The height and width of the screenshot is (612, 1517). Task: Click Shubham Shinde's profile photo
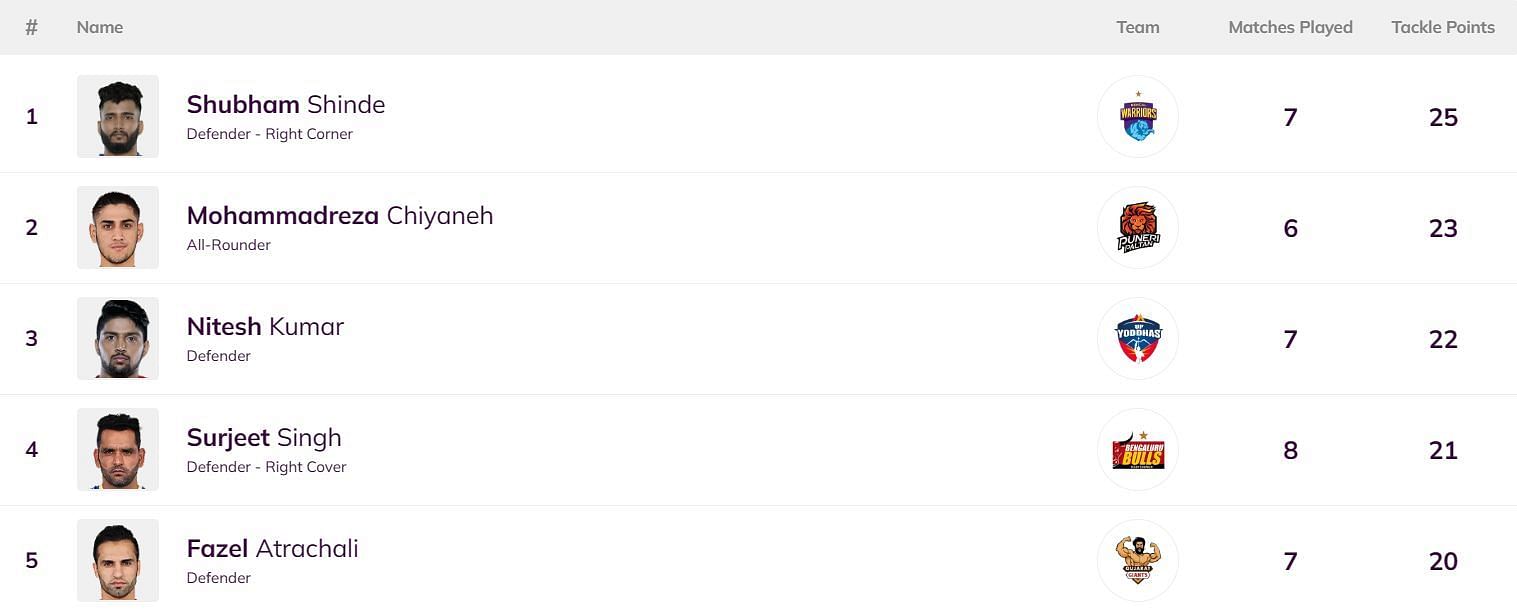coord(117,116)
